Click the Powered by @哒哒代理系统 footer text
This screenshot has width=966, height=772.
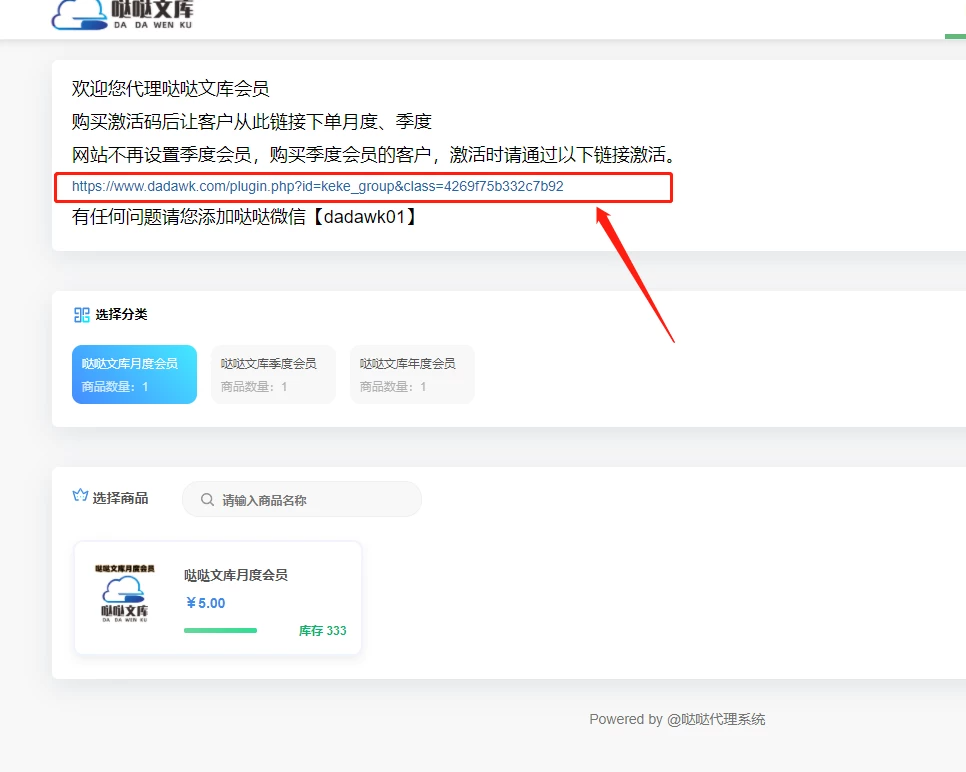(677, 720)
